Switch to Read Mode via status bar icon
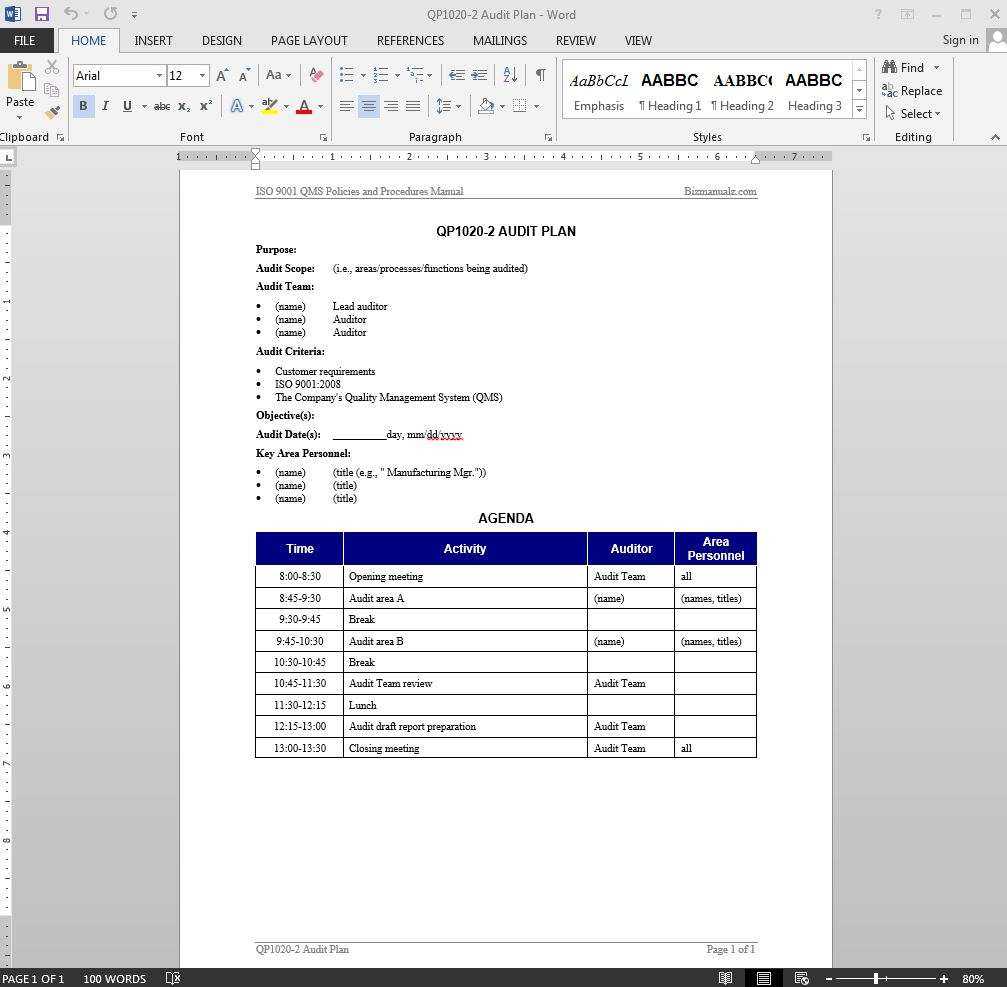1007x987 pixels. pyautogui.click(x=725, y=978)
